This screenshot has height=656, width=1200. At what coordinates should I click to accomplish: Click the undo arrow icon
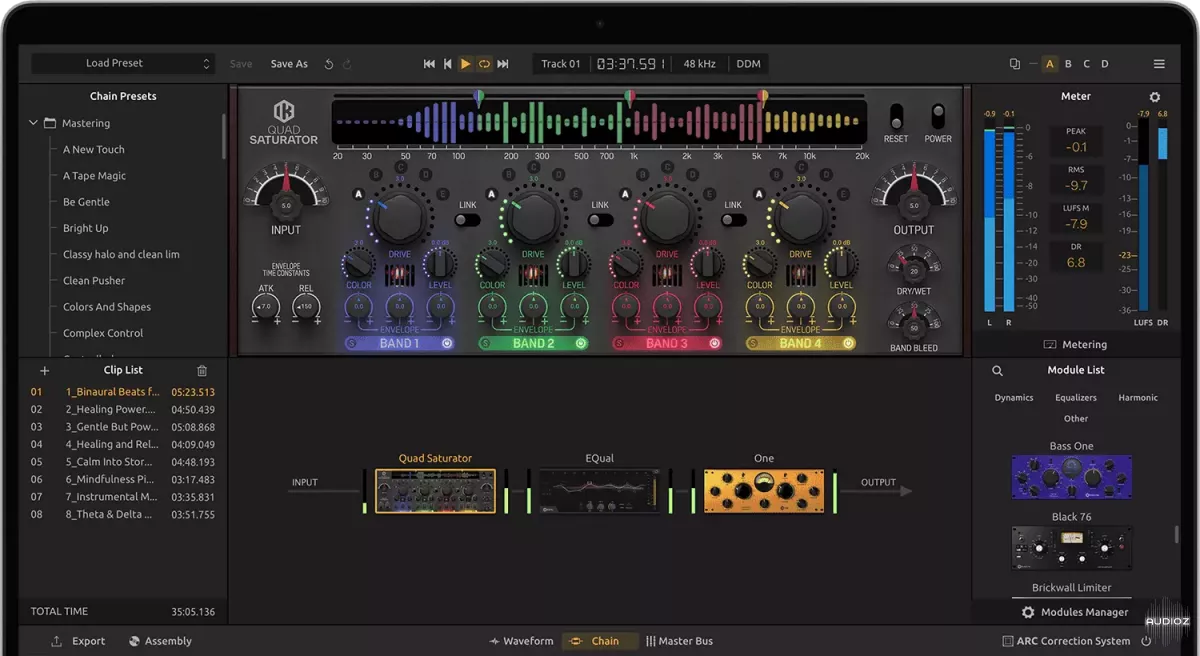(329, 64)
